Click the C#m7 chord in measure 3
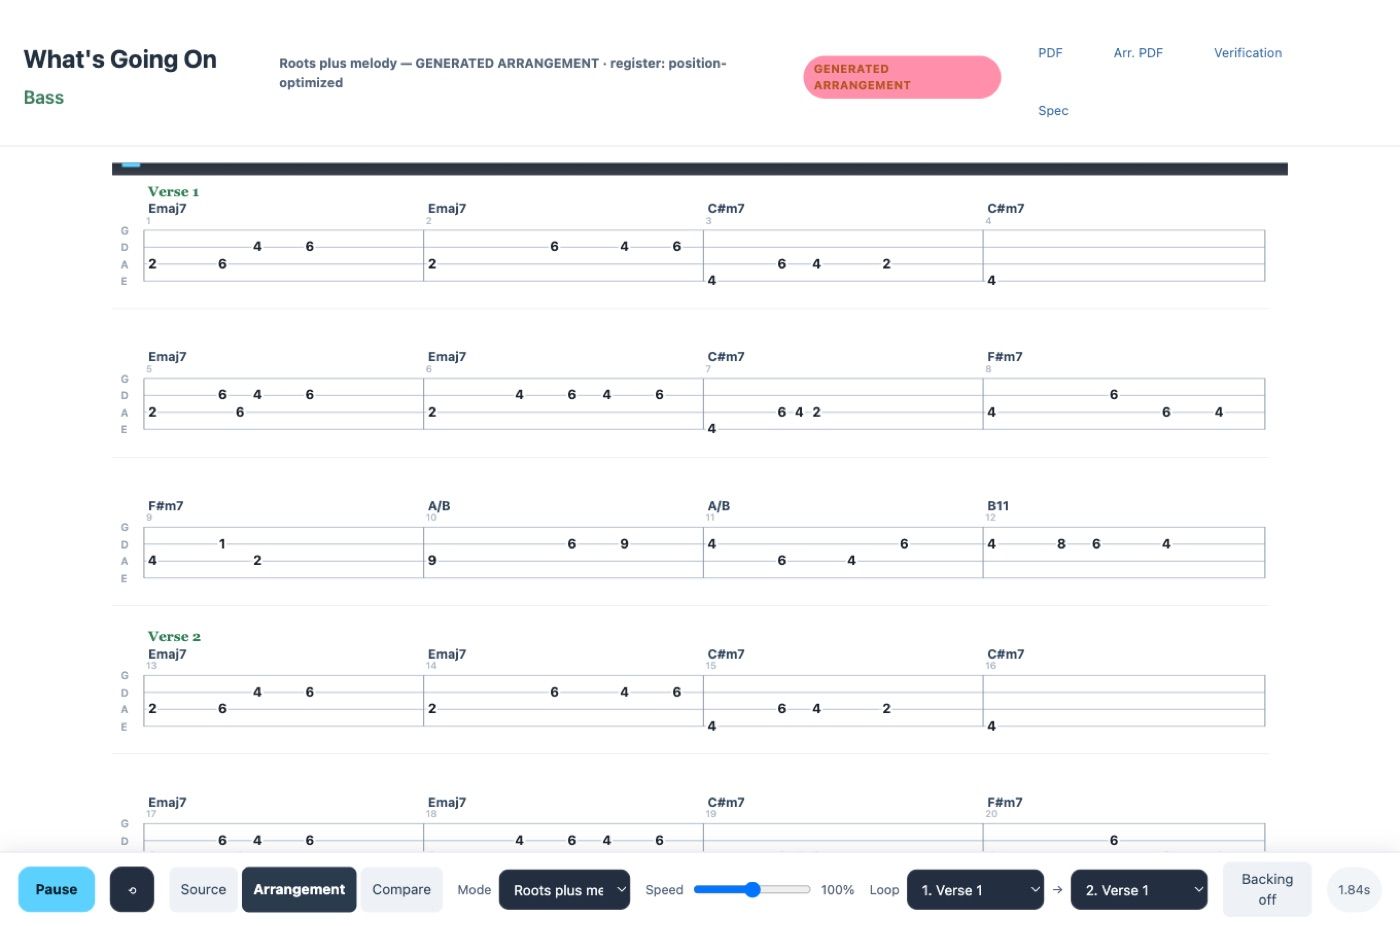The image size is (1400, 926). [726, 209]
